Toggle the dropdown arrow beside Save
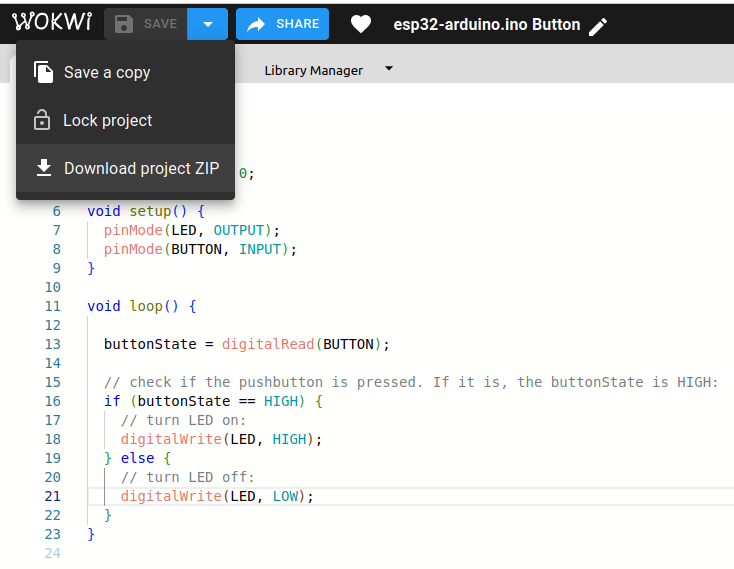 [207, 24]
